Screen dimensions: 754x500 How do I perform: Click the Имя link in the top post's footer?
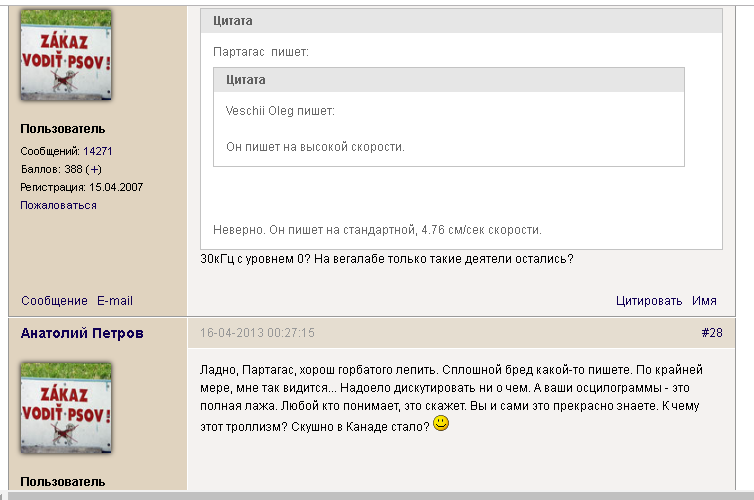(x=704, y=301)
